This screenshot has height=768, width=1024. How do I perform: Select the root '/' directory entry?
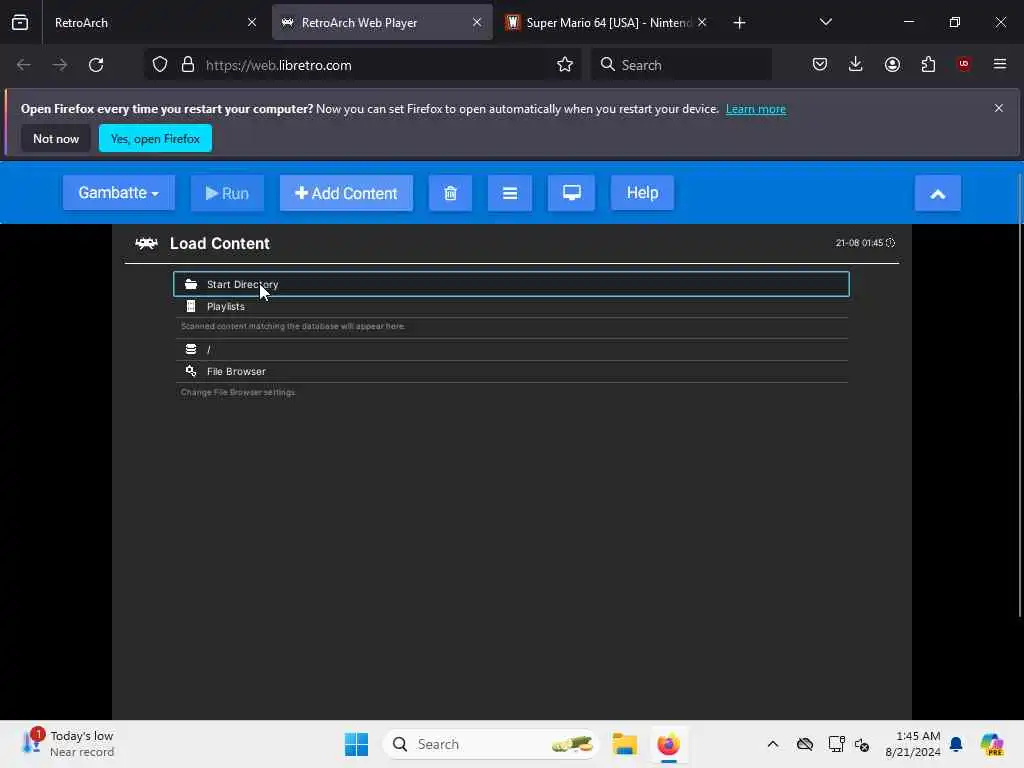(x=511, y=349)
